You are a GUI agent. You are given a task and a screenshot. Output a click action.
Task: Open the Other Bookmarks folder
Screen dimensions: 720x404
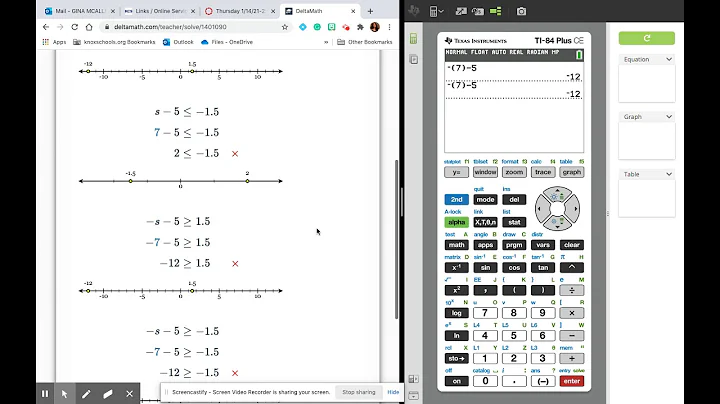[x=365, y=42]
